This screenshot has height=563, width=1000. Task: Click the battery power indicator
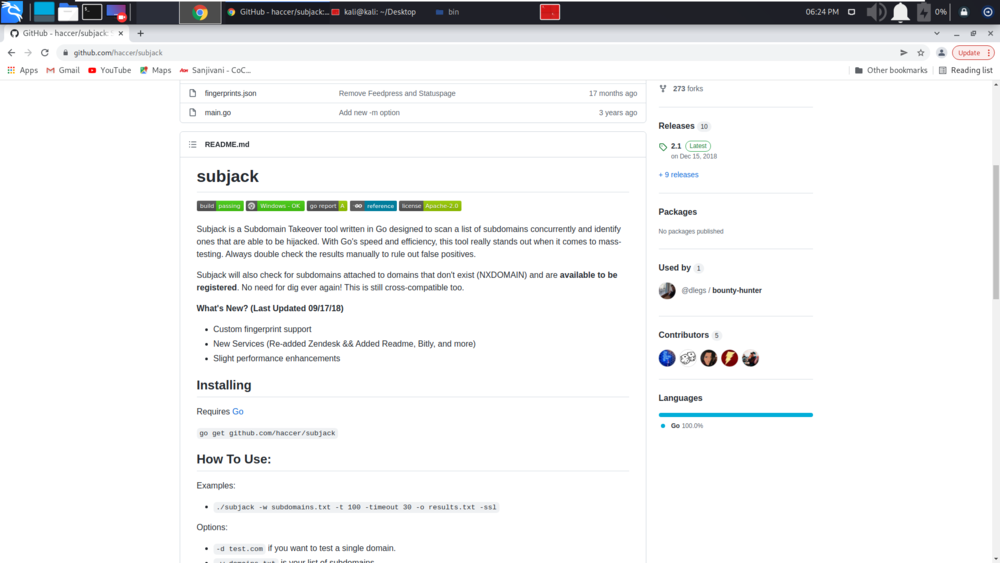pos(923,11)
